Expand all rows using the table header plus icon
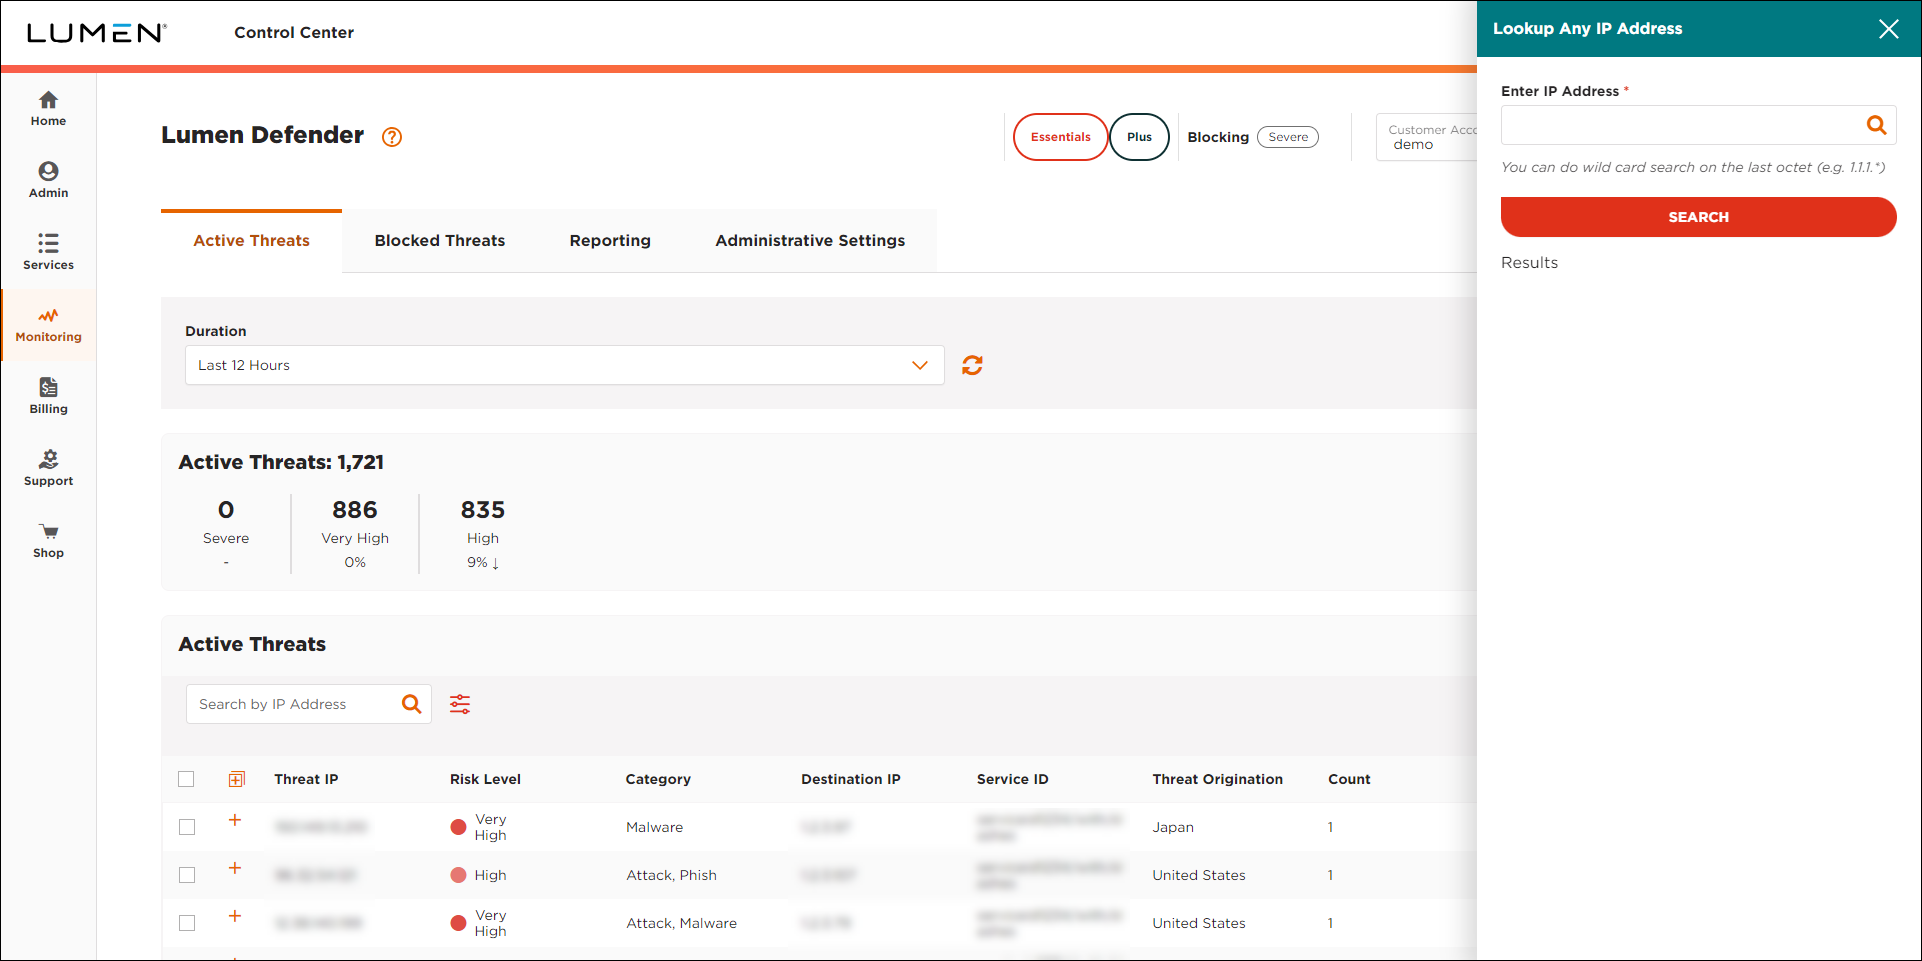The height and width of the screenshot is (961, 1922). click(237, 779)
